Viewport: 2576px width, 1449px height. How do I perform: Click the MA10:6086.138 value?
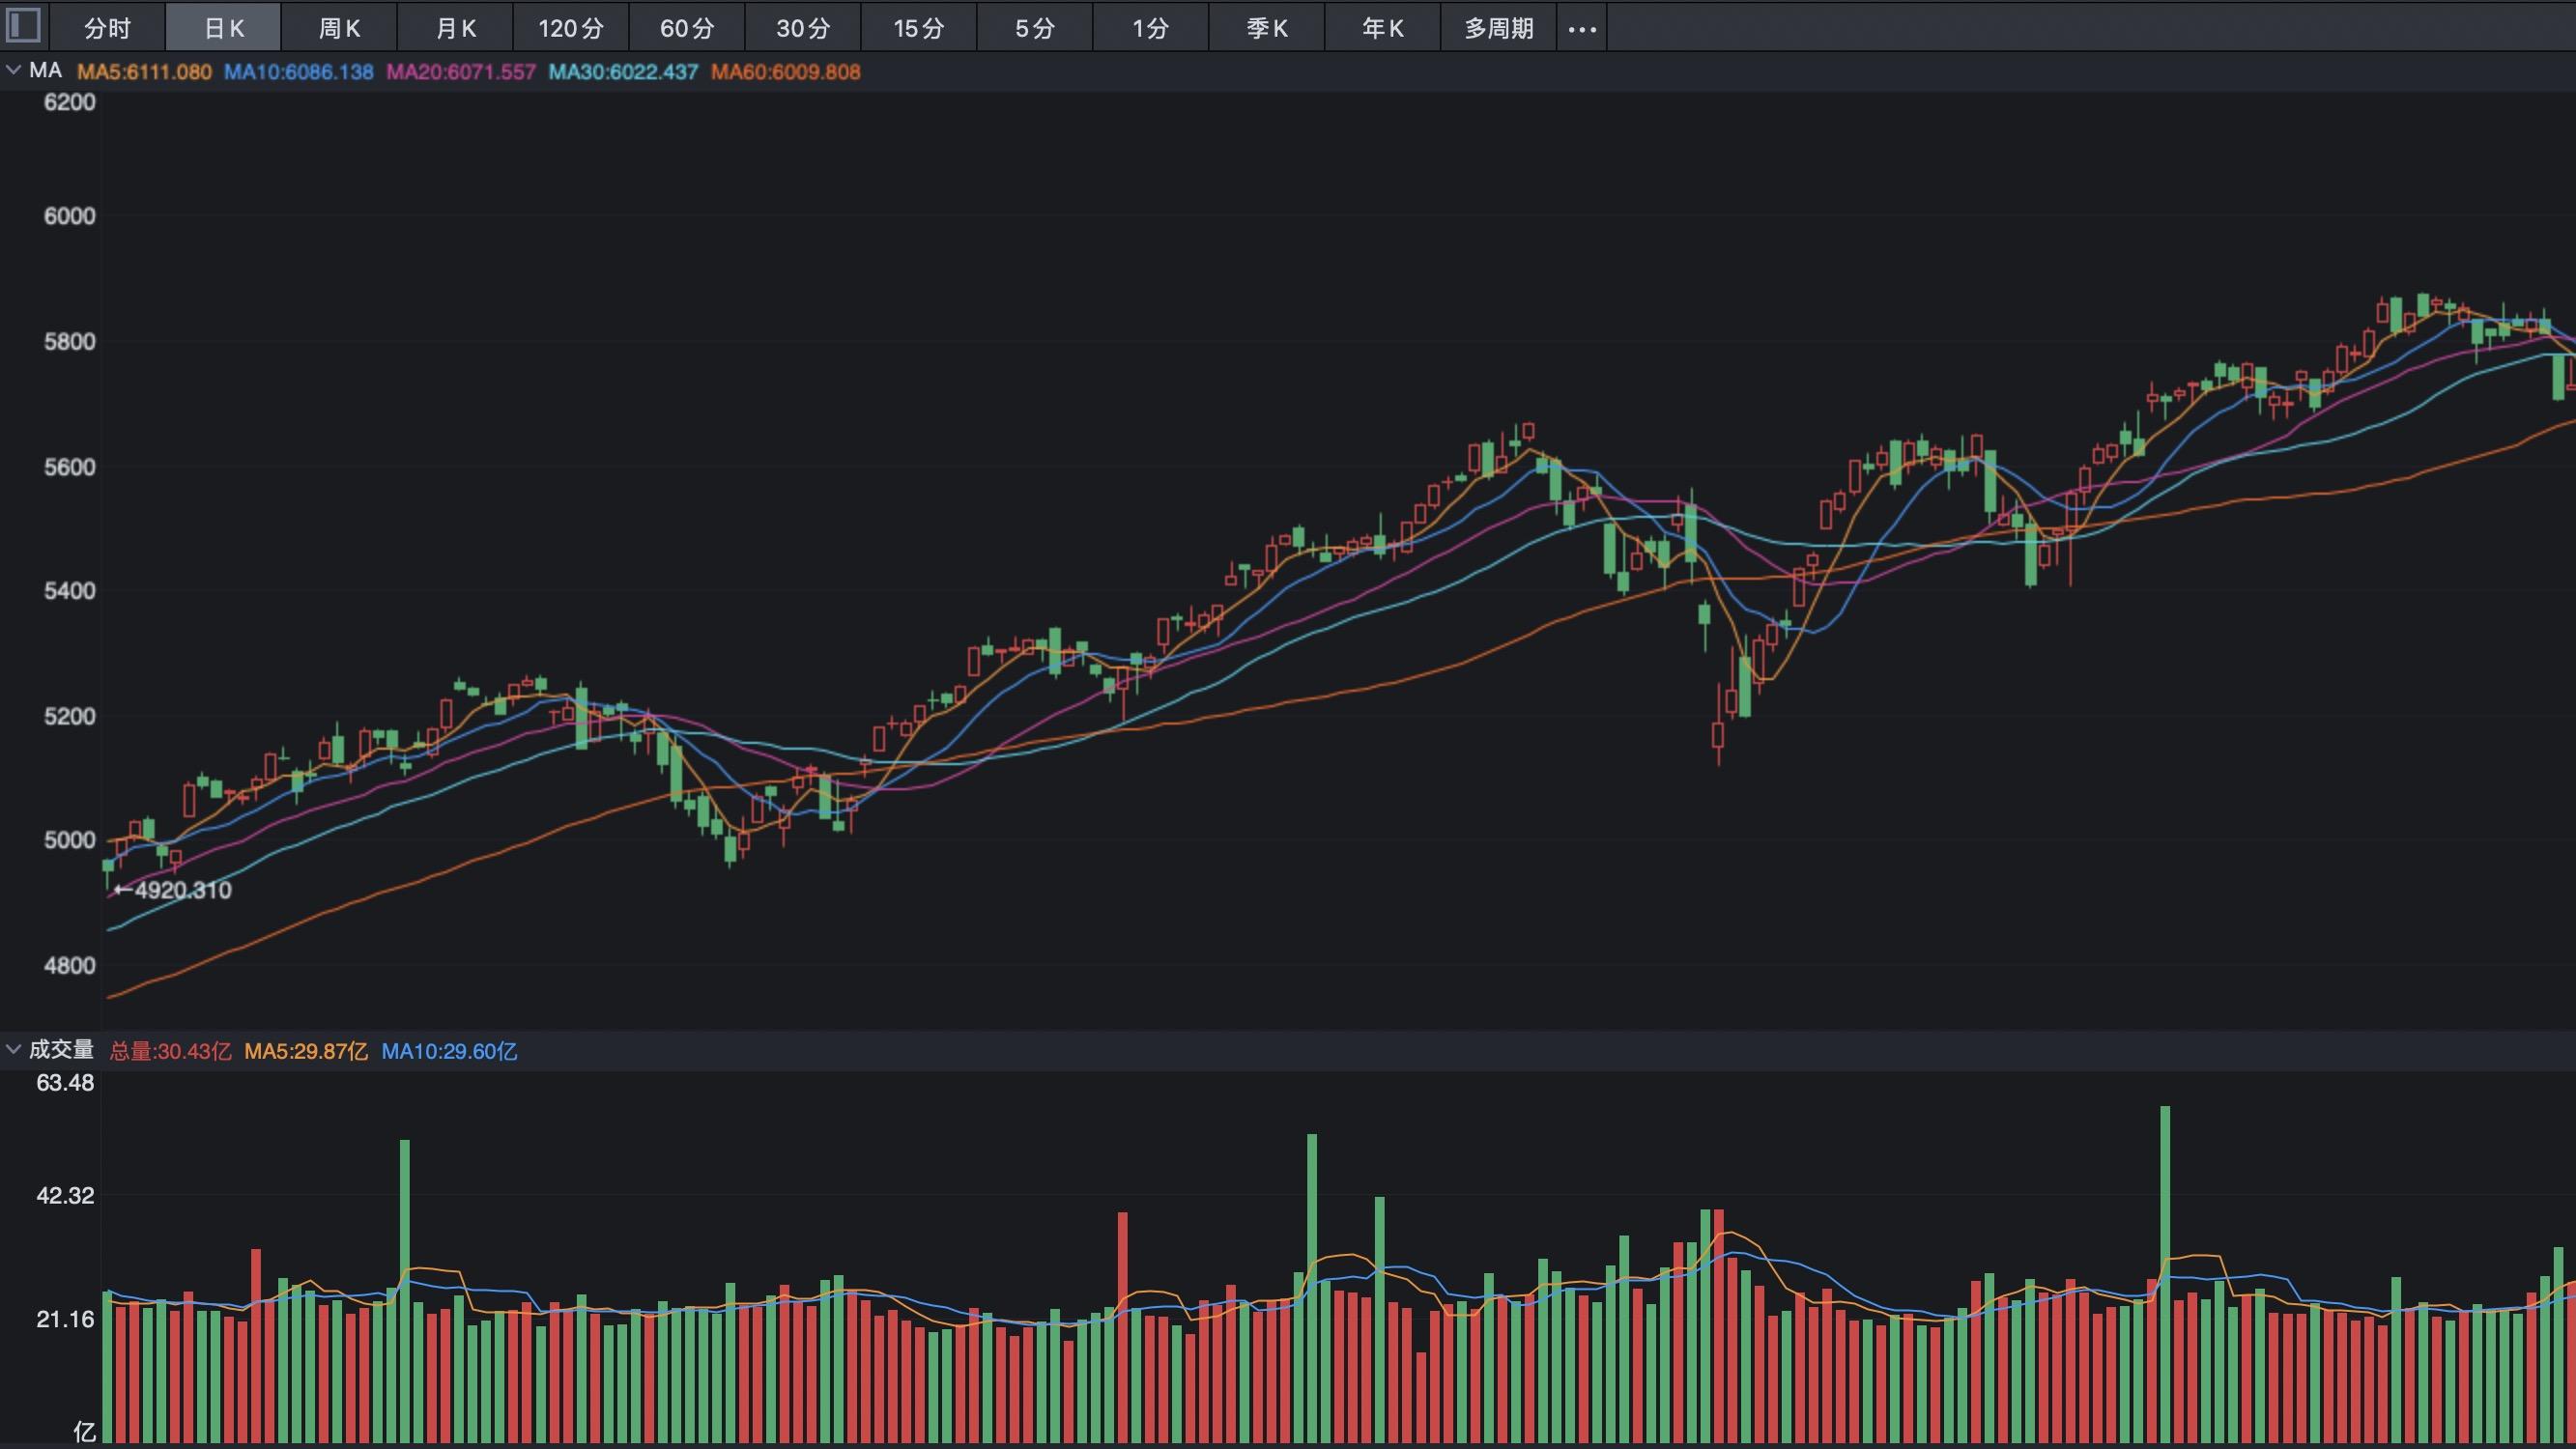point(298,72)
